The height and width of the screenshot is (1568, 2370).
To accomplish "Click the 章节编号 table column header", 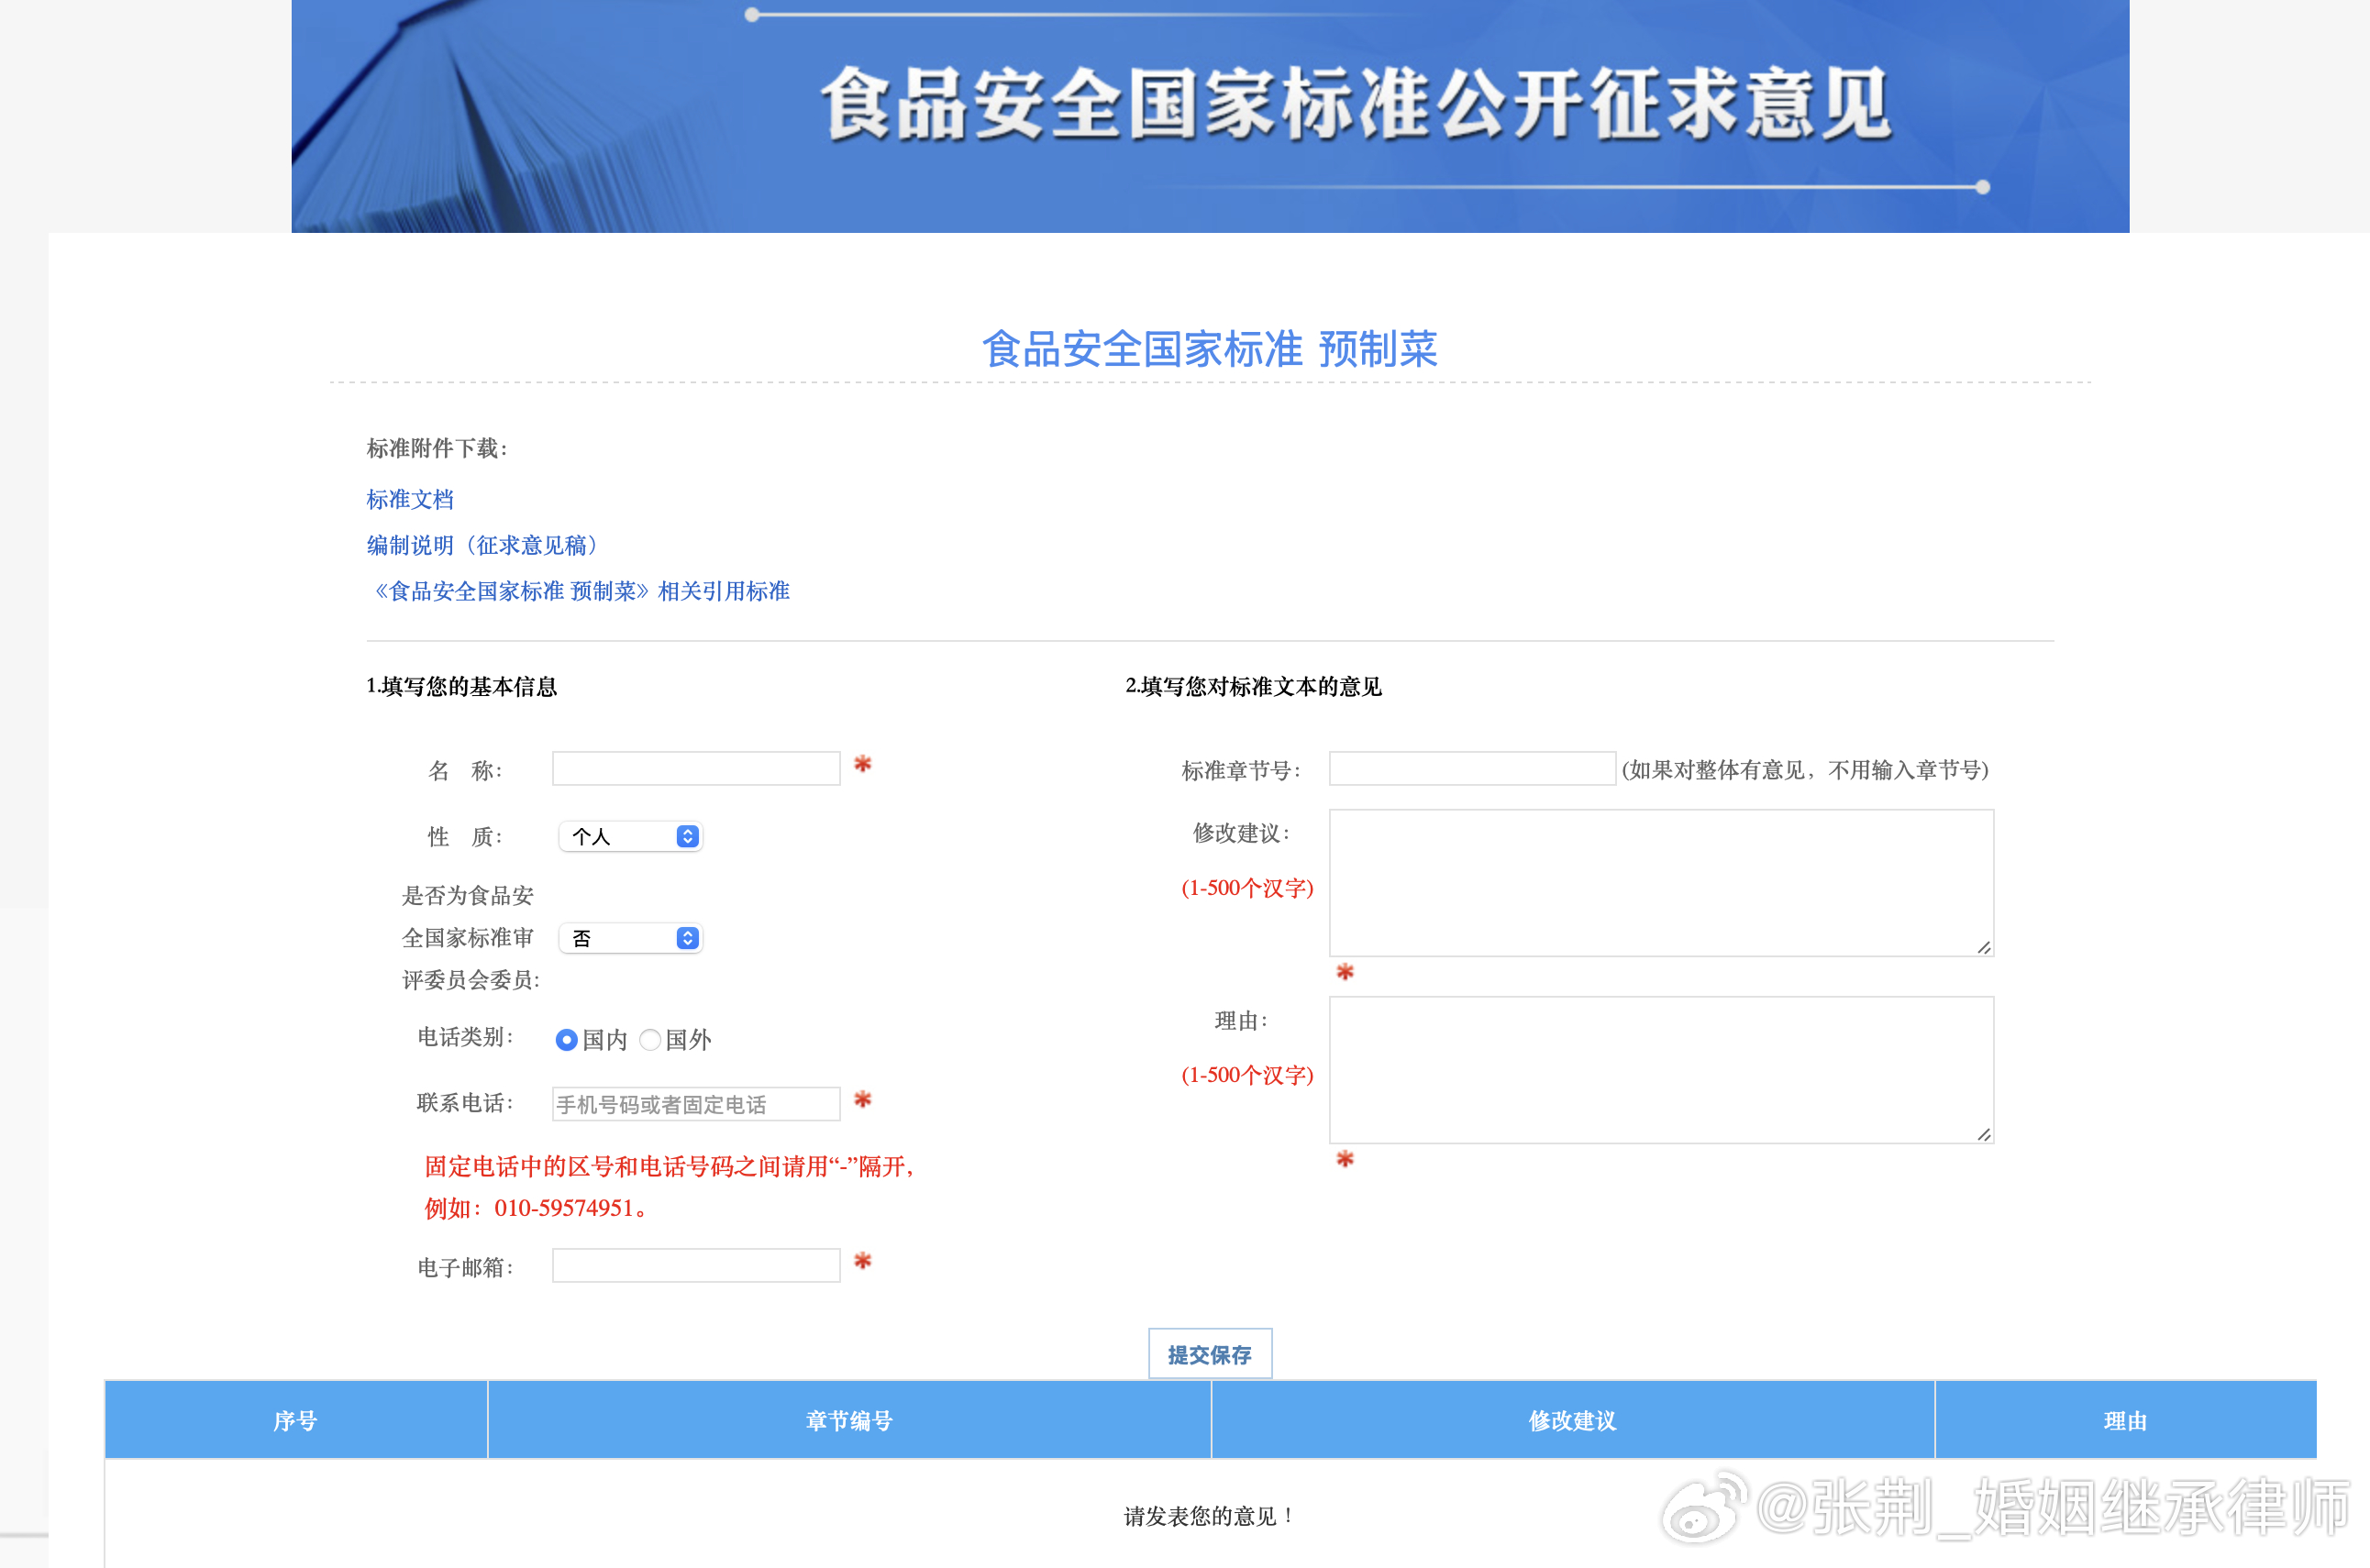I will 849,1420.
